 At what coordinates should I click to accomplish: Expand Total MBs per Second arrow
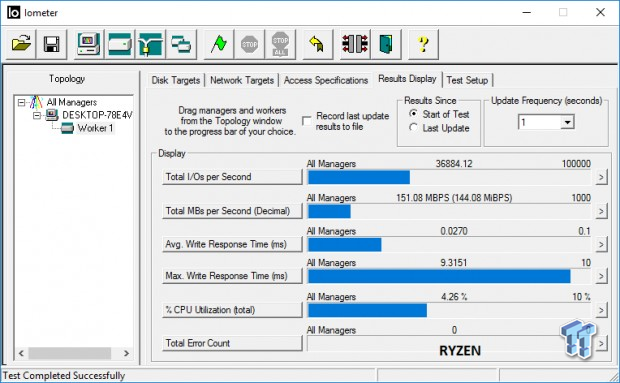pos(601,211)
